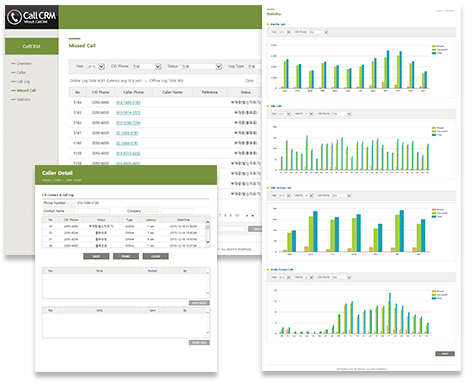Click the Caller Name column header
Screen dimensions: 474x383
[x=172, y=92]
